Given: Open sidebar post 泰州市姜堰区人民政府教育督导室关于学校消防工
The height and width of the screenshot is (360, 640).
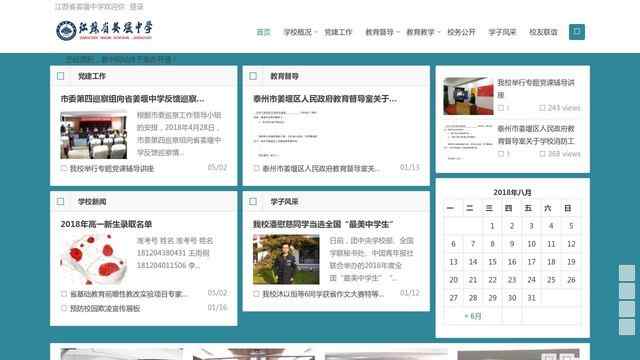Looking at the screenshot, I should point(536,135).
